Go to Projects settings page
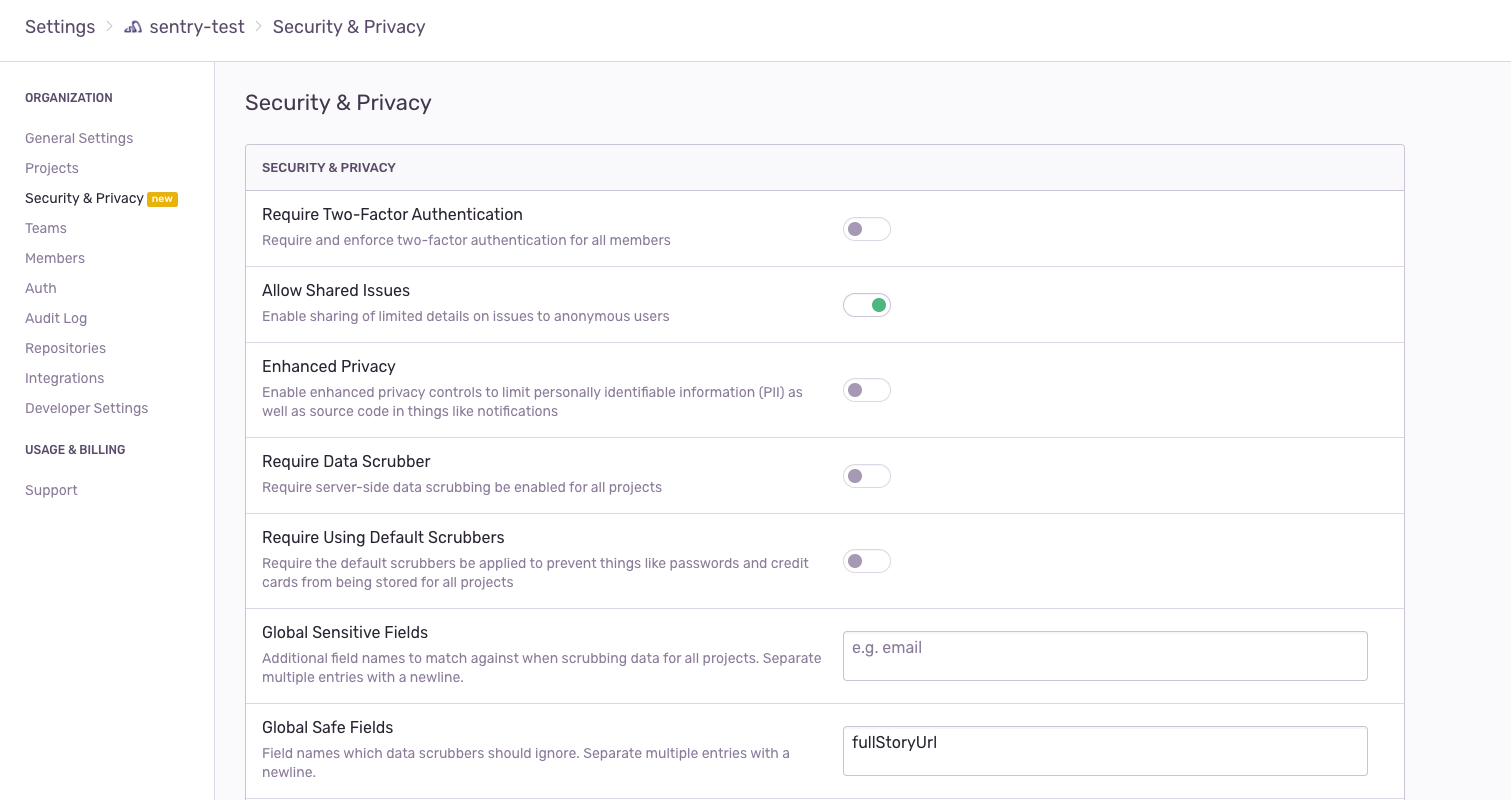This screenshot has width=1511, height=800. click(52, 168)
